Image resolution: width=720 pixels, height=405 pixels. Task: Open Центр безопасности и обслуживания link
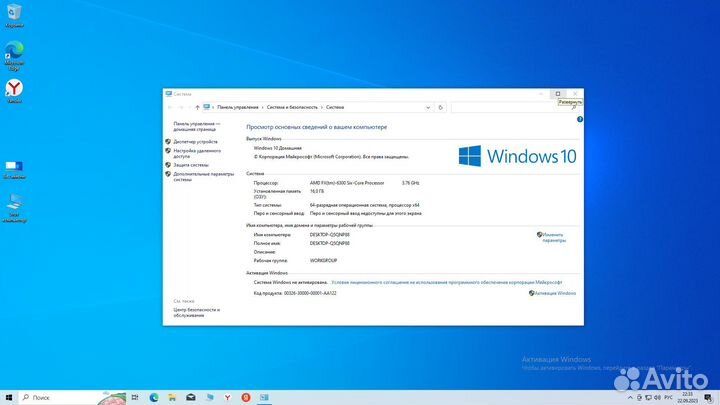[x=197, y=313]
